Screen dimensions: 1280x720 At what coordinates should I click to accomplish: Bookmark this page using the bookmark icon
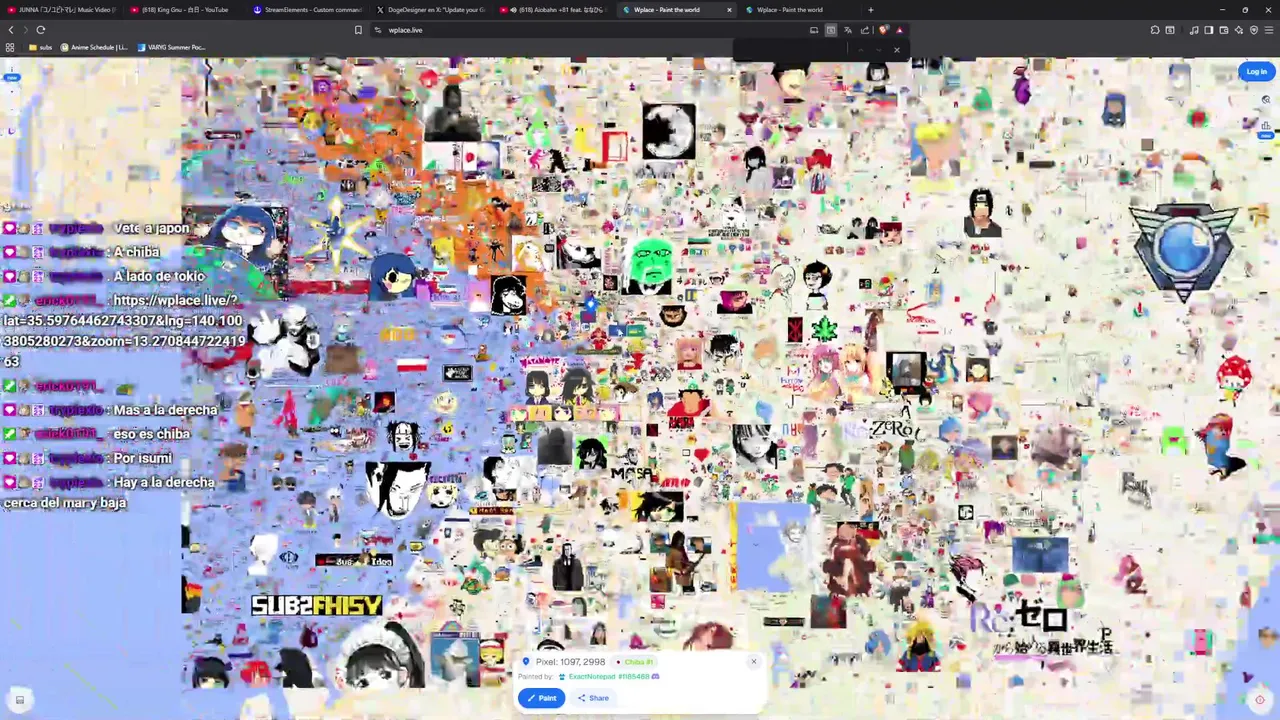358,30
